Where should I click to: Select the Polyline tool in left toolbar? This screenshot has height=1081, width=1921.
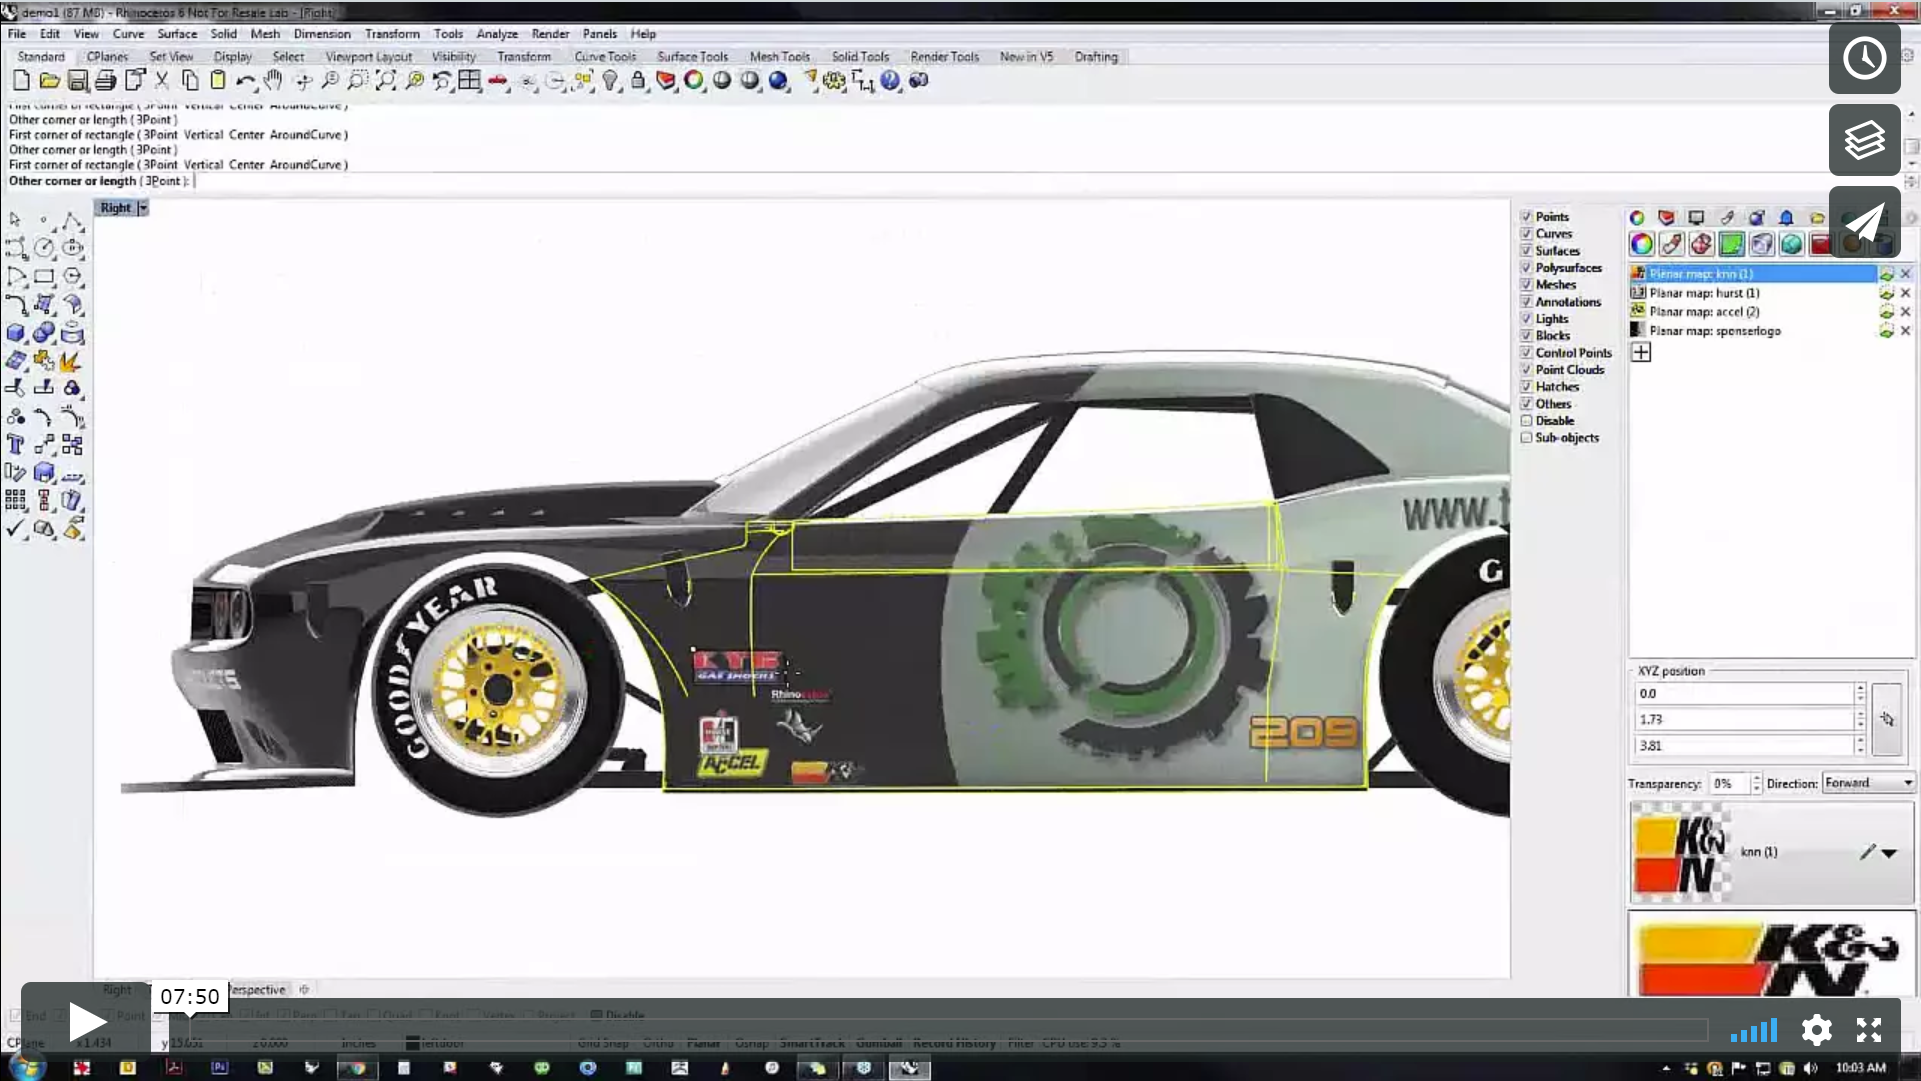(x=72, y=220)
